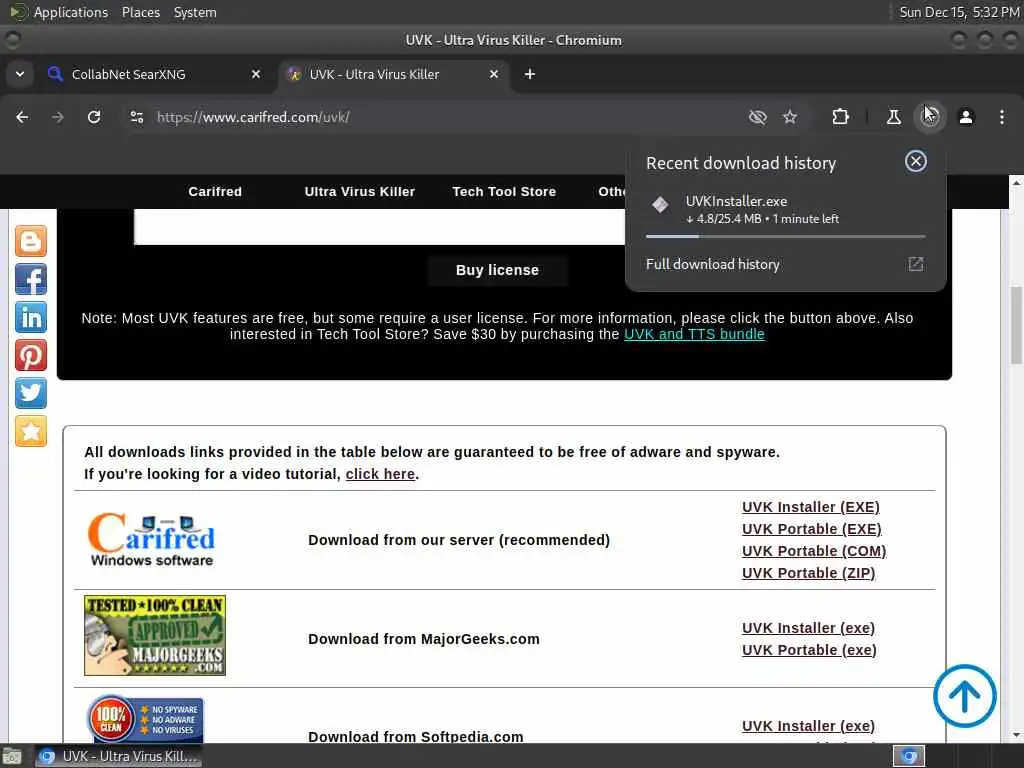The width and height of the screenshot is (1024, 768).
Task: Open Chromium three-dot menu
Action: [1002, 117]
